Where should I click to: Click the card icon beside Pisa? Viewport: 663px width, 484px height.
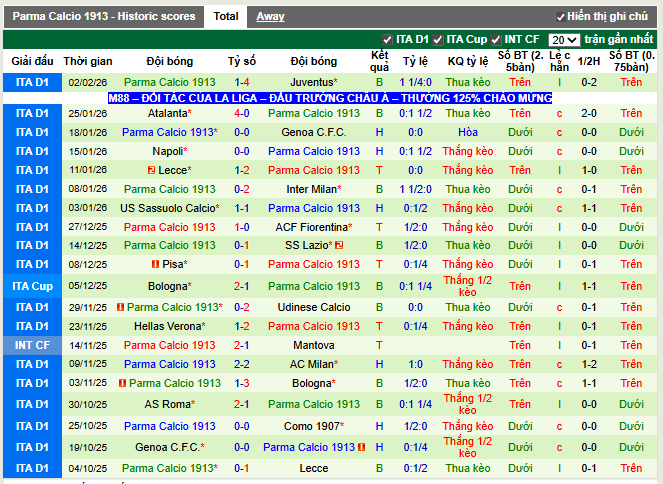click(155, 264)
